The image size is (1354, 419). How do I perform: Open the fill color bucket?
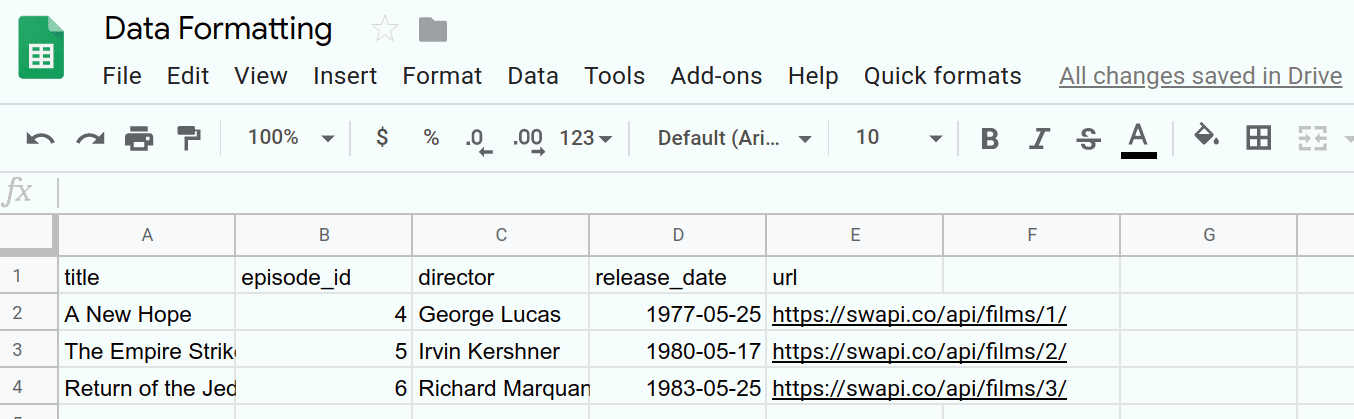[x=1207, y=137]
